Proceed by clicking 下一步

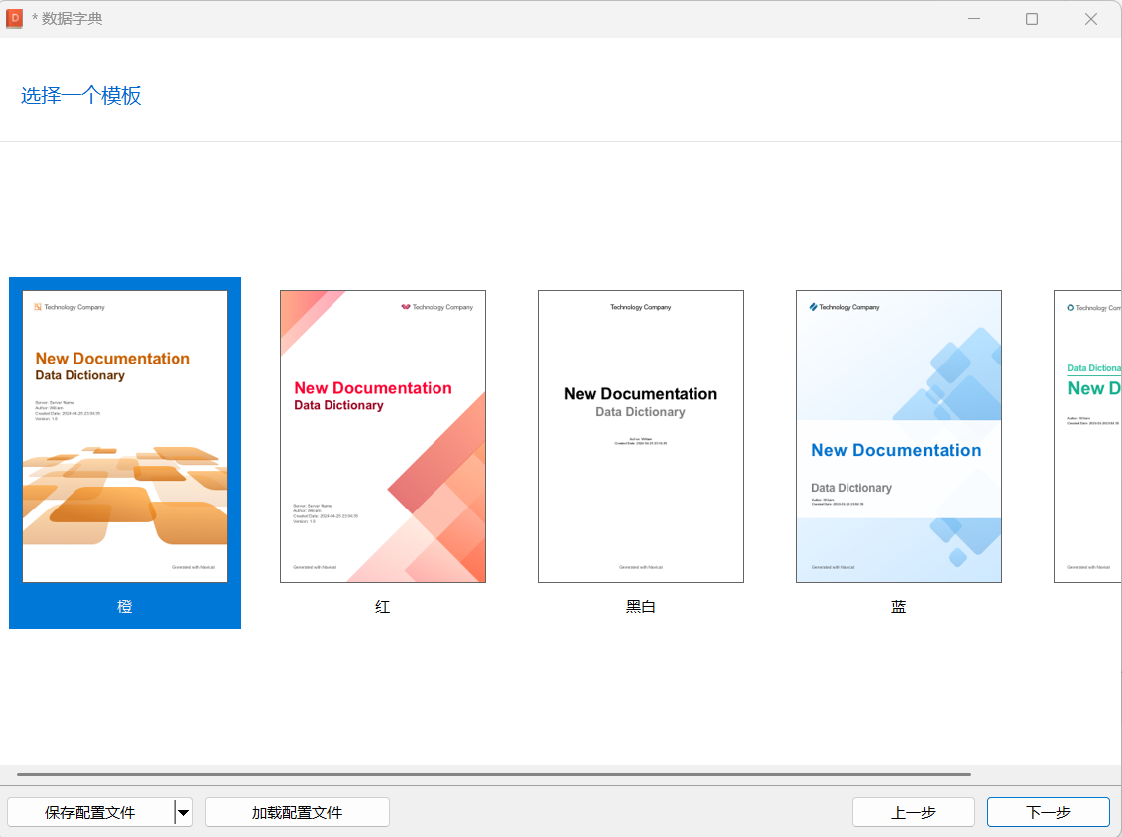1048,812
